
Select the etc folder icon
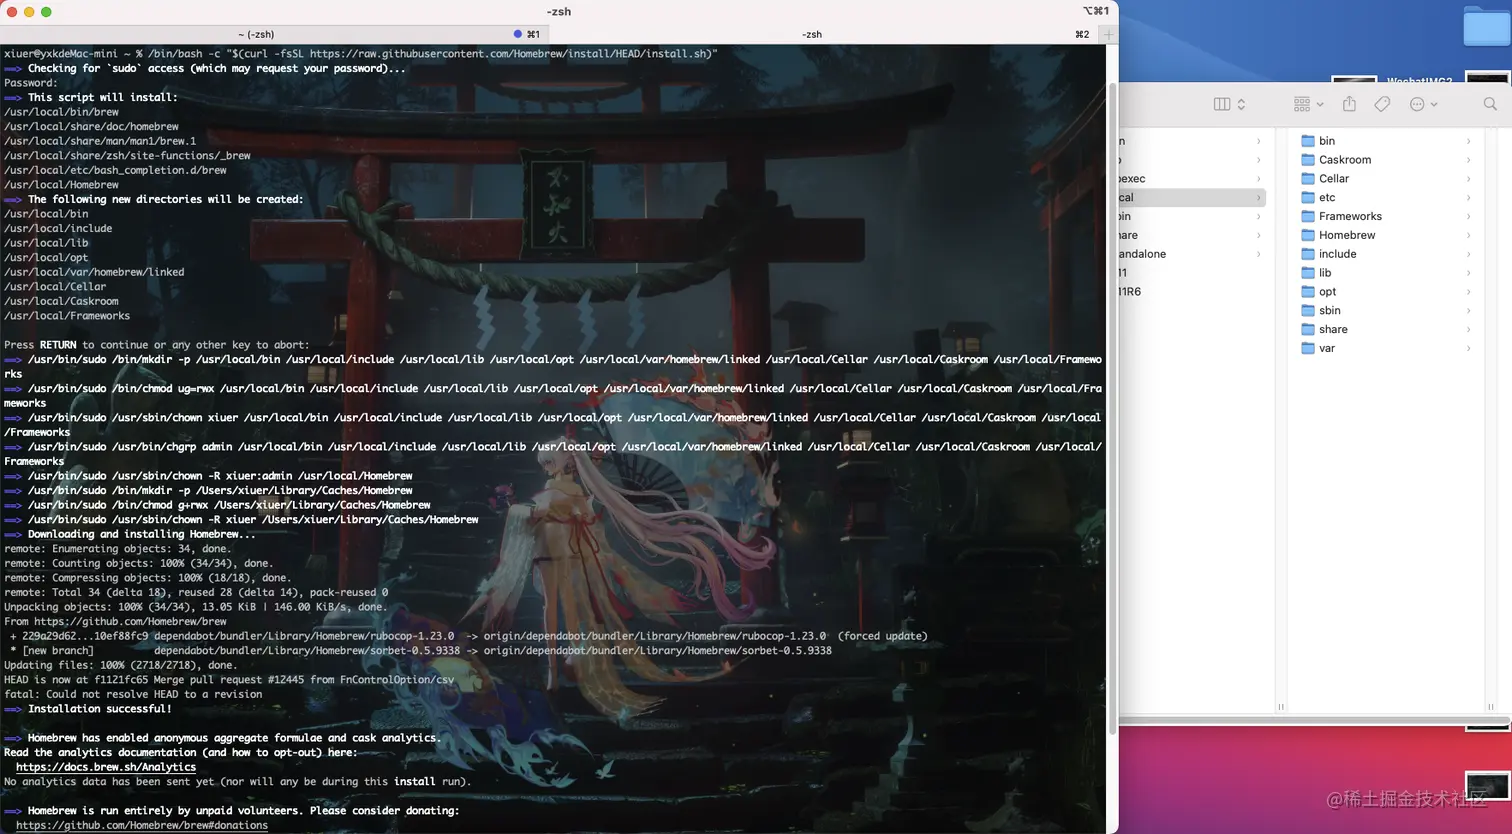click(x=1306, y=197)
